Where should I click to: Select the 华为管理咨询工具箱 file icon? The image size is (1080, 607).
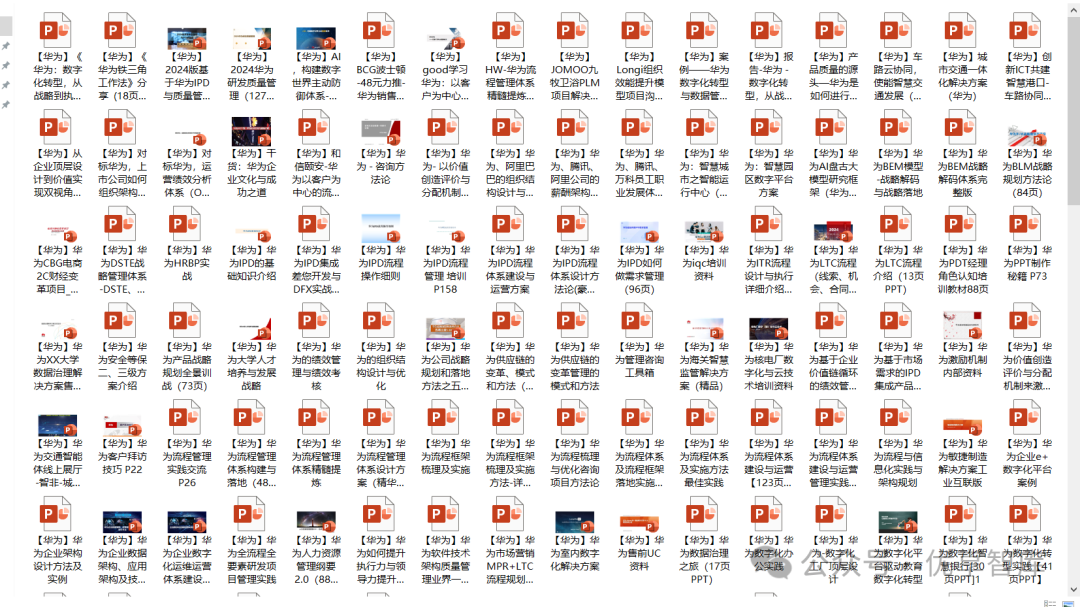[639, 322]
